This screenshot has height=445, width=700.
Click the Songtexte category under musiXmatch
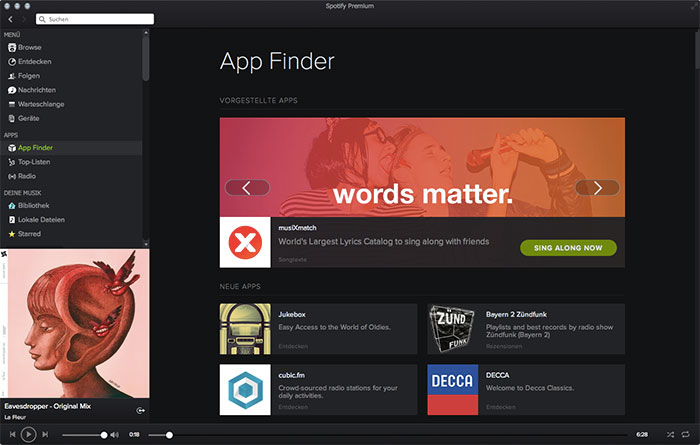point(292,260)
